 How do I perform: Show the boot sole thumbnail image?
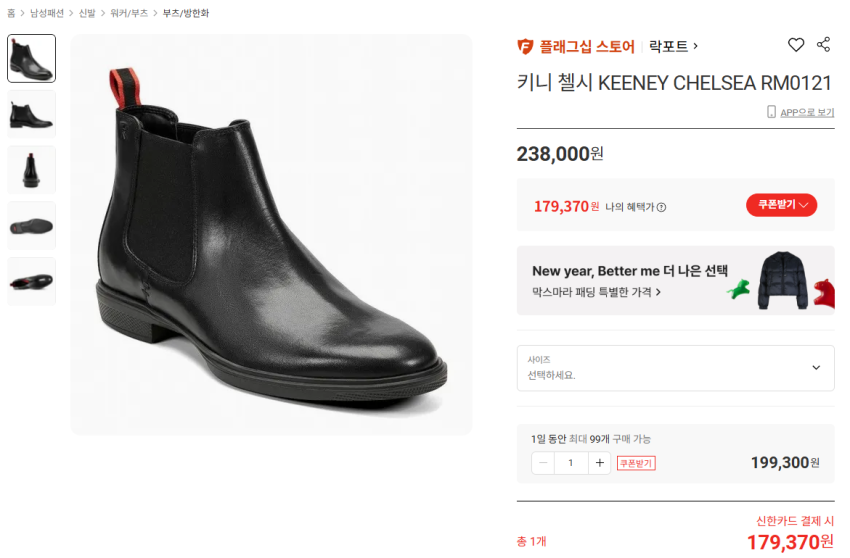point(31,225)
